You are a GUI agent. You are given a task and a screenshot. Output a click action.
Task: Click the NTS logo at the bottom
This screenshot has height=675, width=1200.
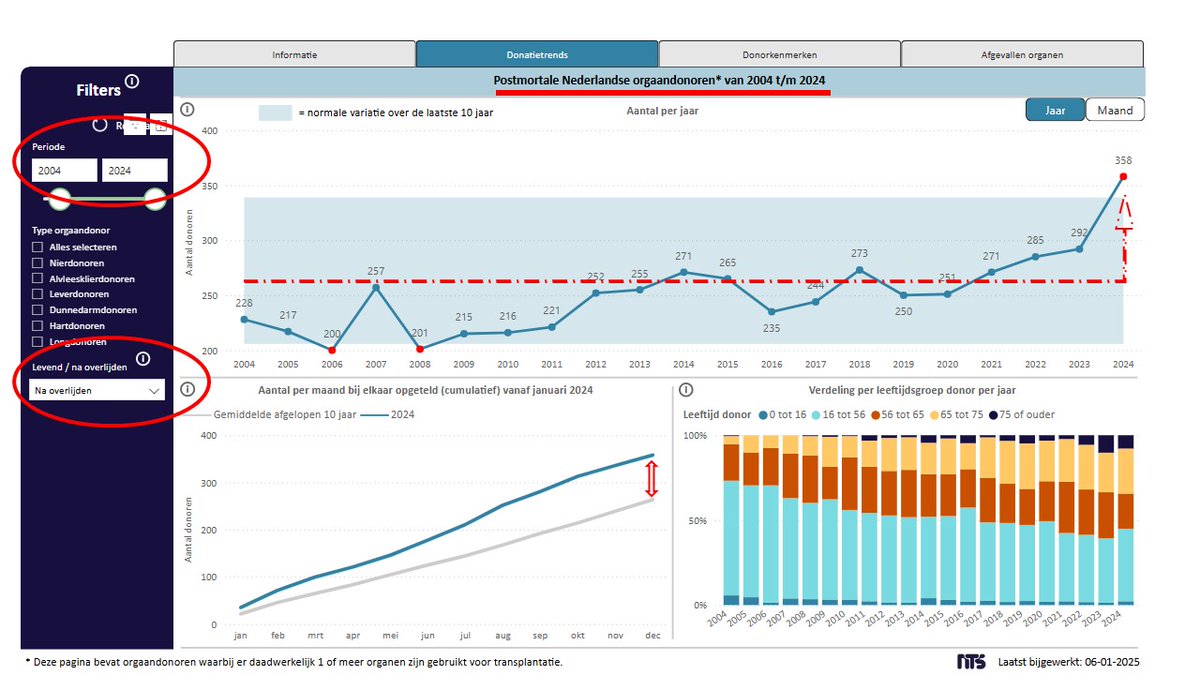[970, 662]
